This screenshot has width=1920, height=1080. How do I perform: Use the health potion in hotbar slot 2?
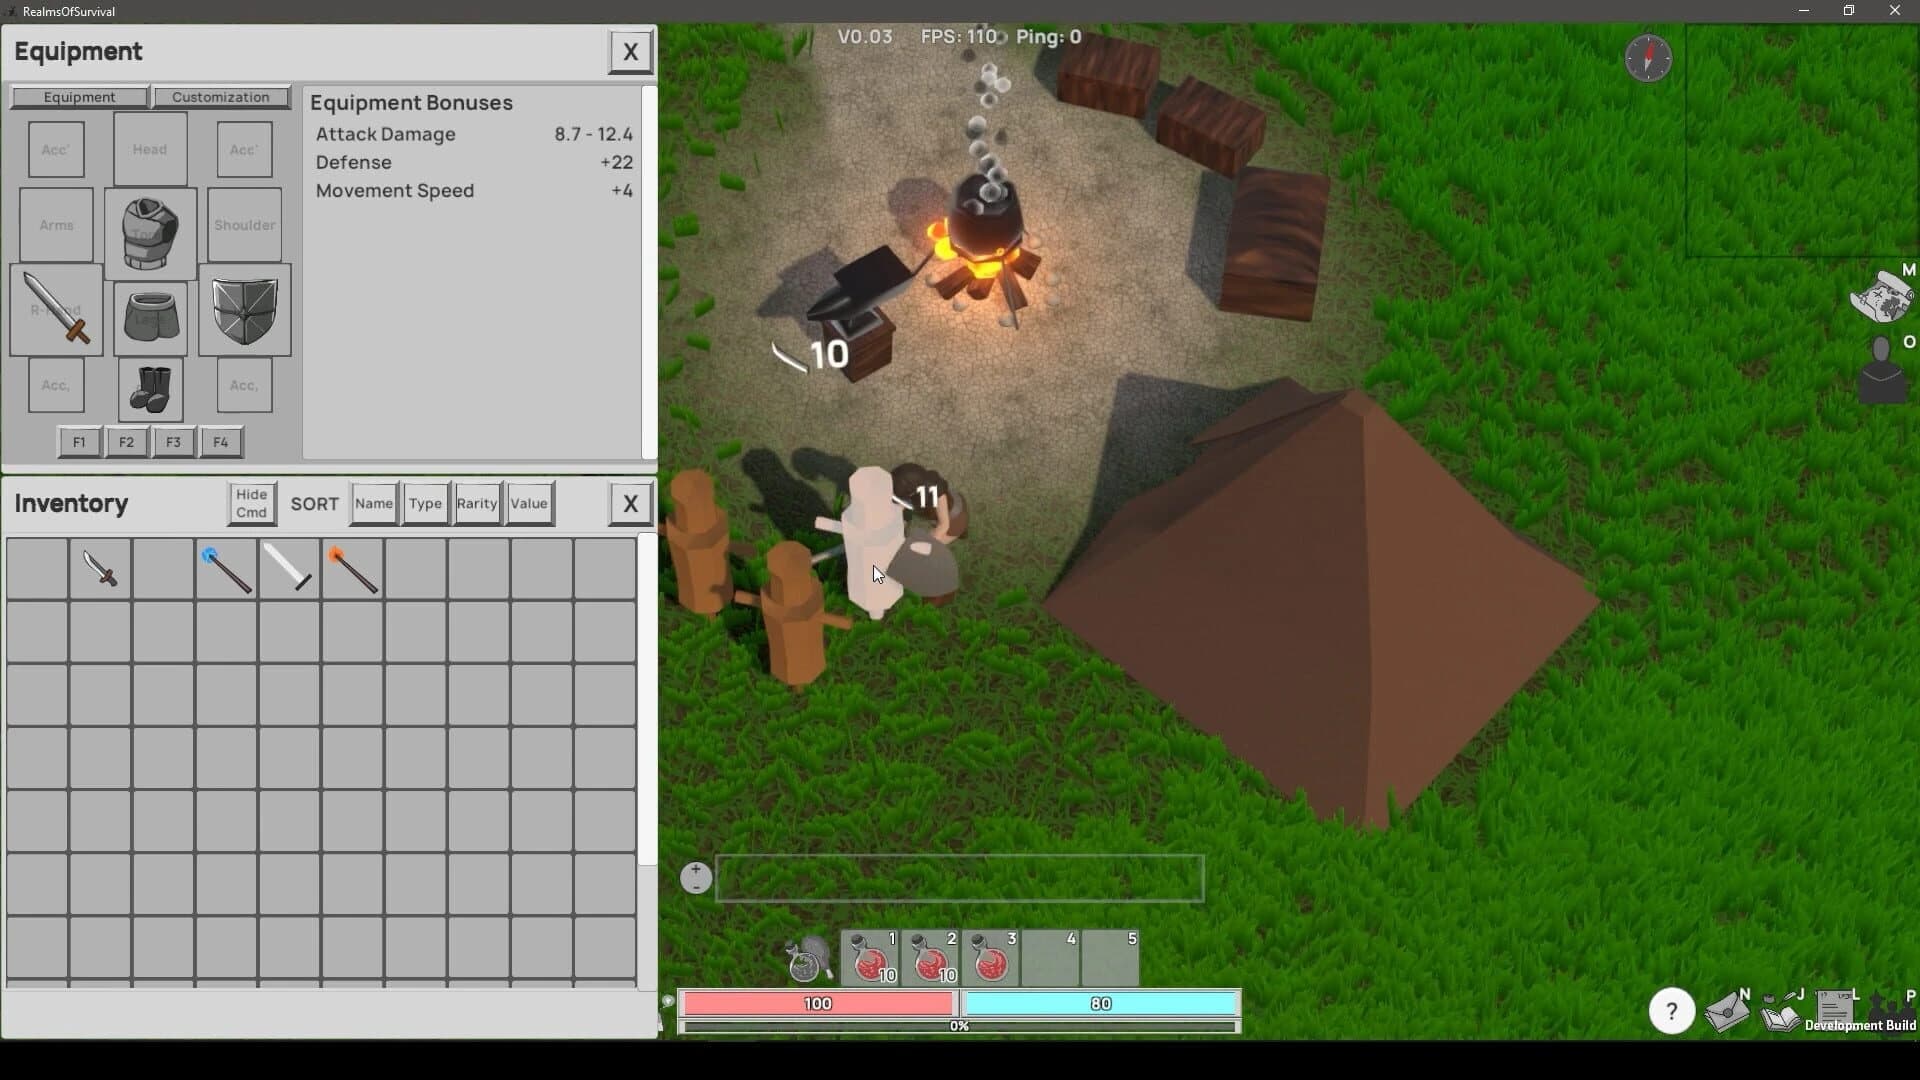pyautogui.click(x=930, y=958)
